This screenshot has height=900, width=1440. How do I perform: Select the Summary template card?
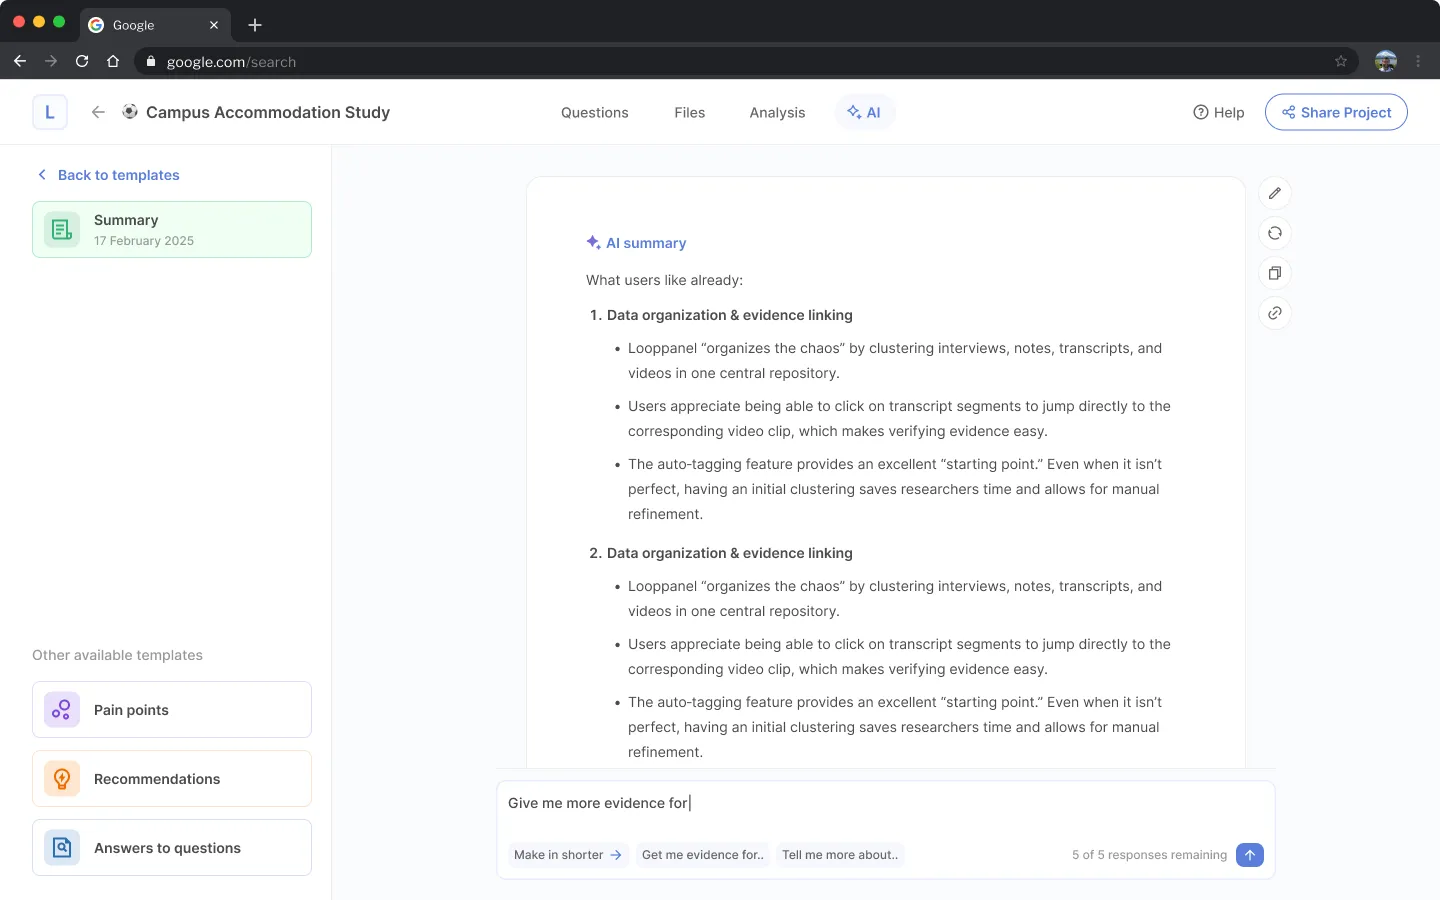tap(172, 230)
